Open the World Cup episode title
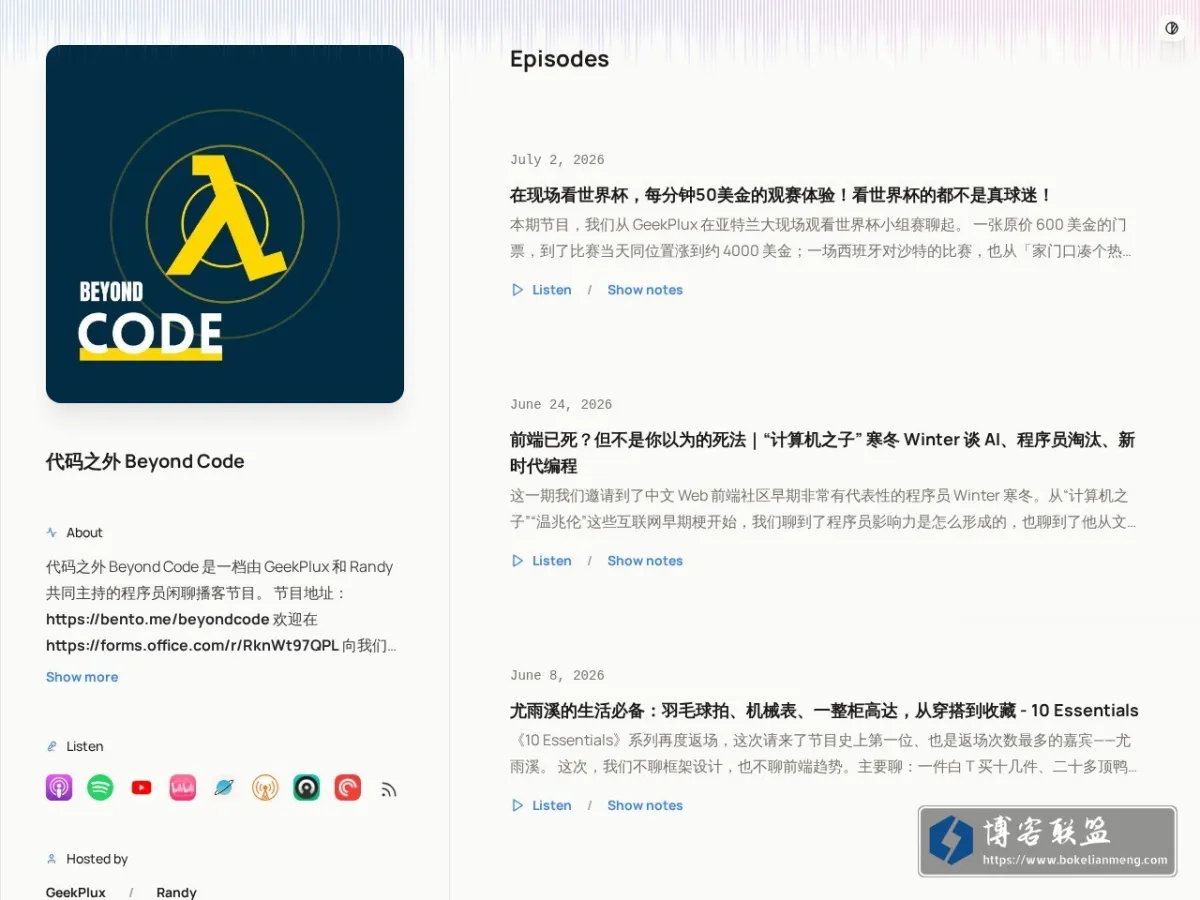 [x=781, y=195]
